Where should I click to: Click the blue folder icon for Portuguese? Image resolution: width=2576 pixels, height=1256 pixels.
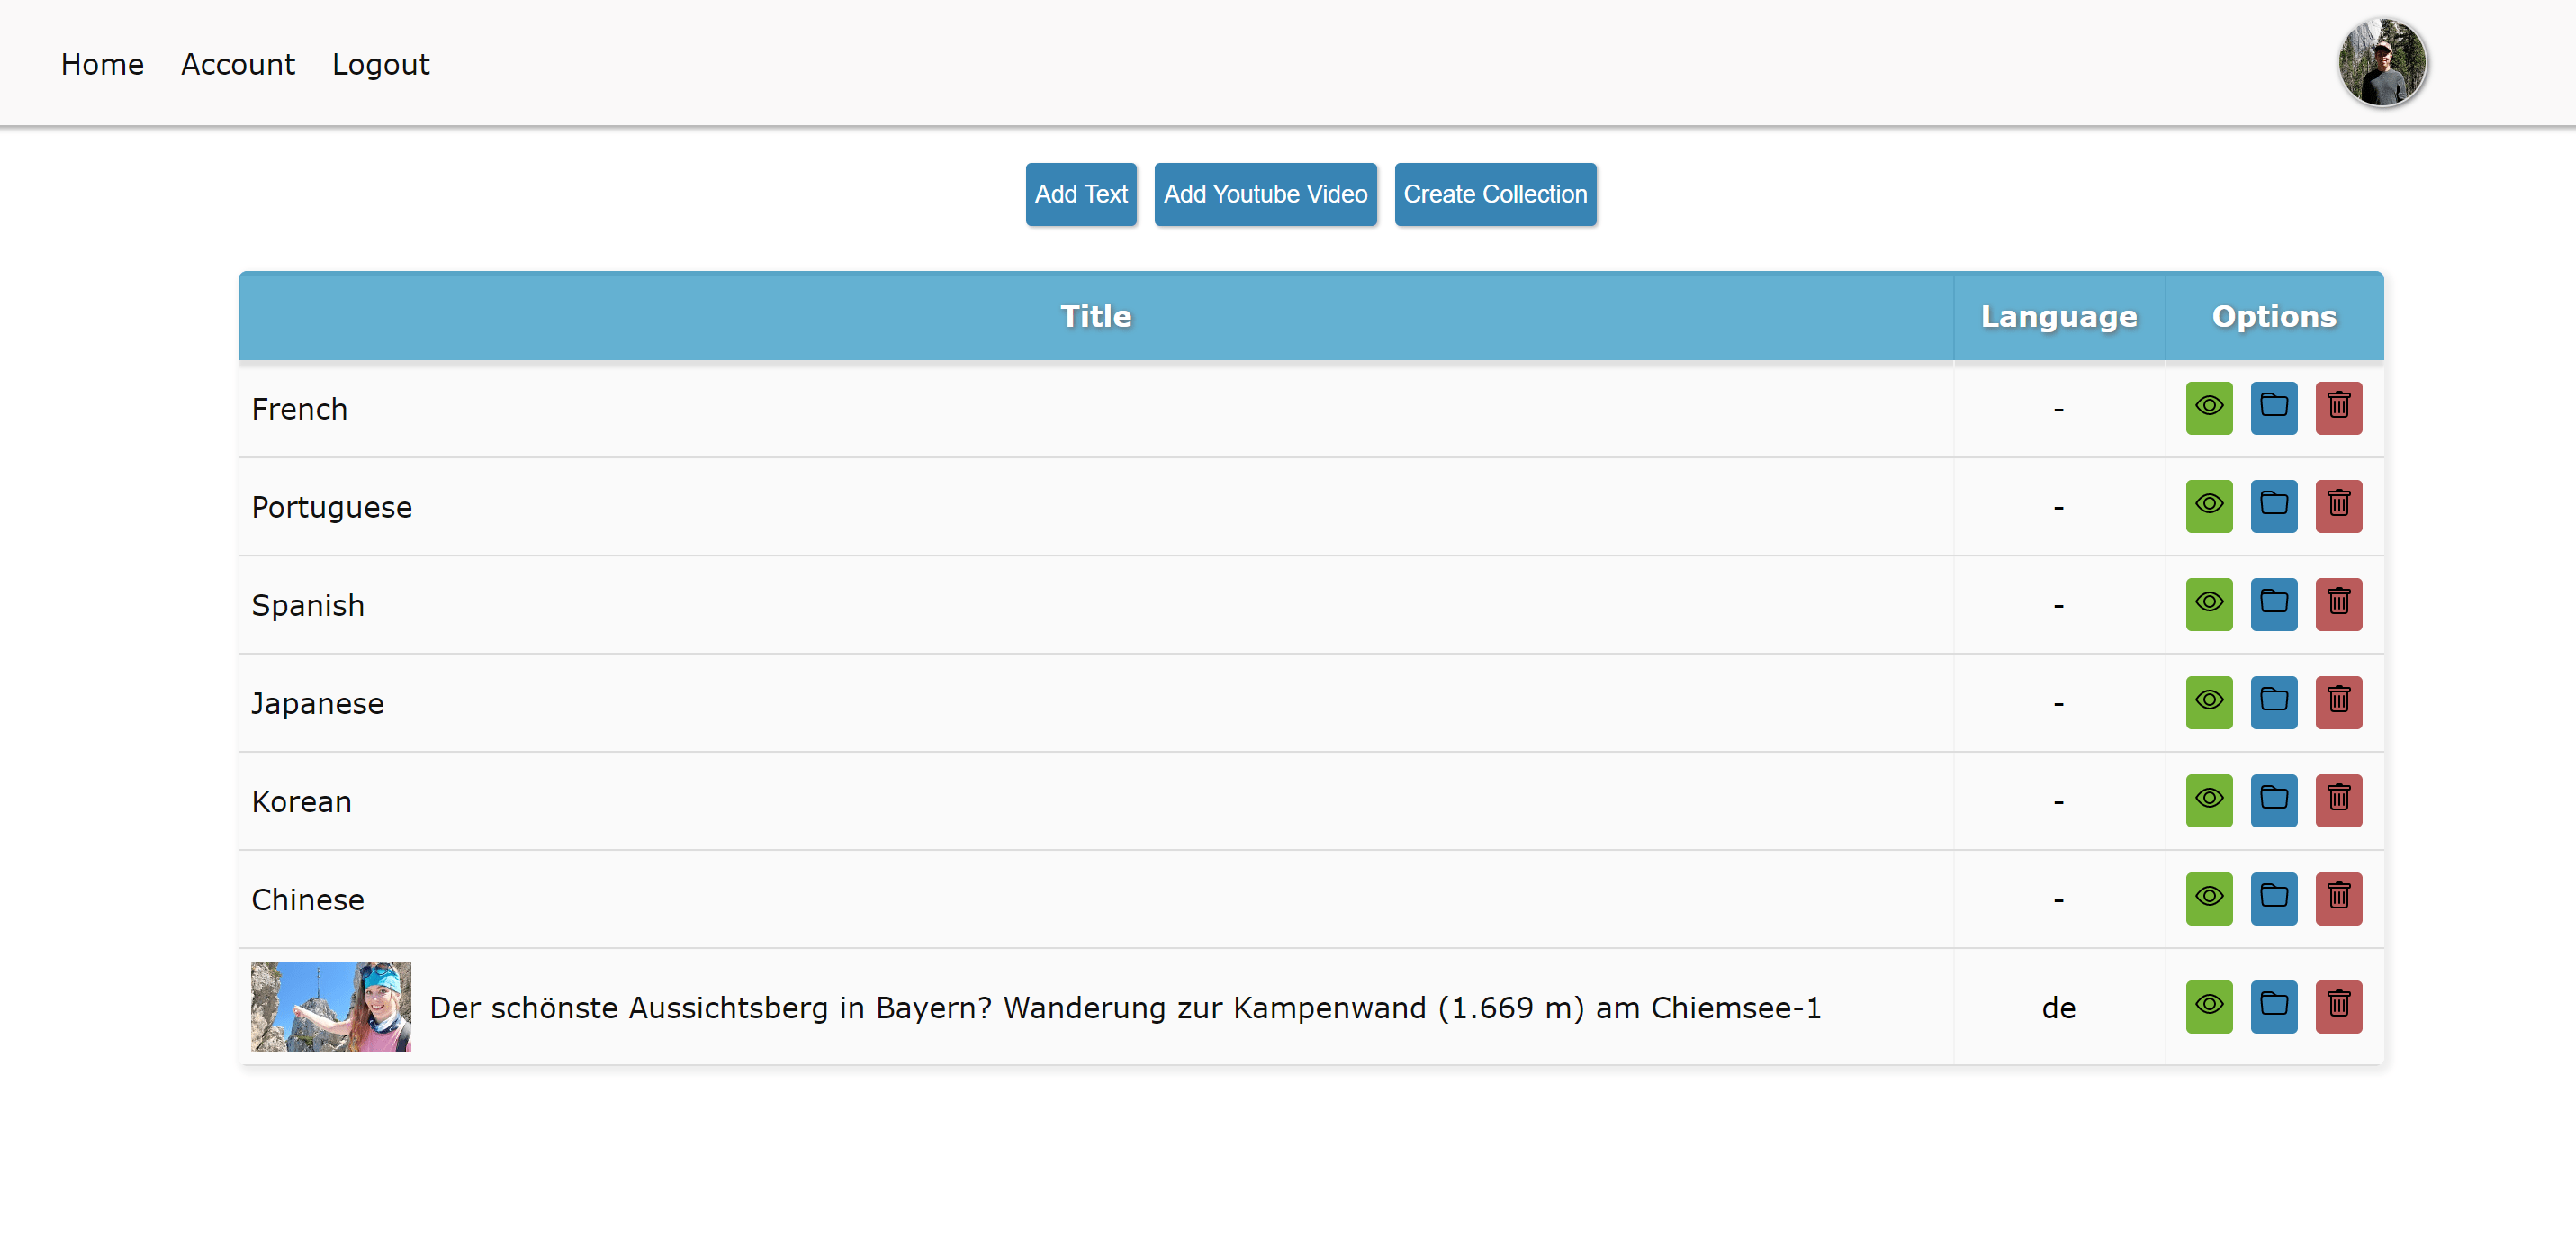point(2273,506)
